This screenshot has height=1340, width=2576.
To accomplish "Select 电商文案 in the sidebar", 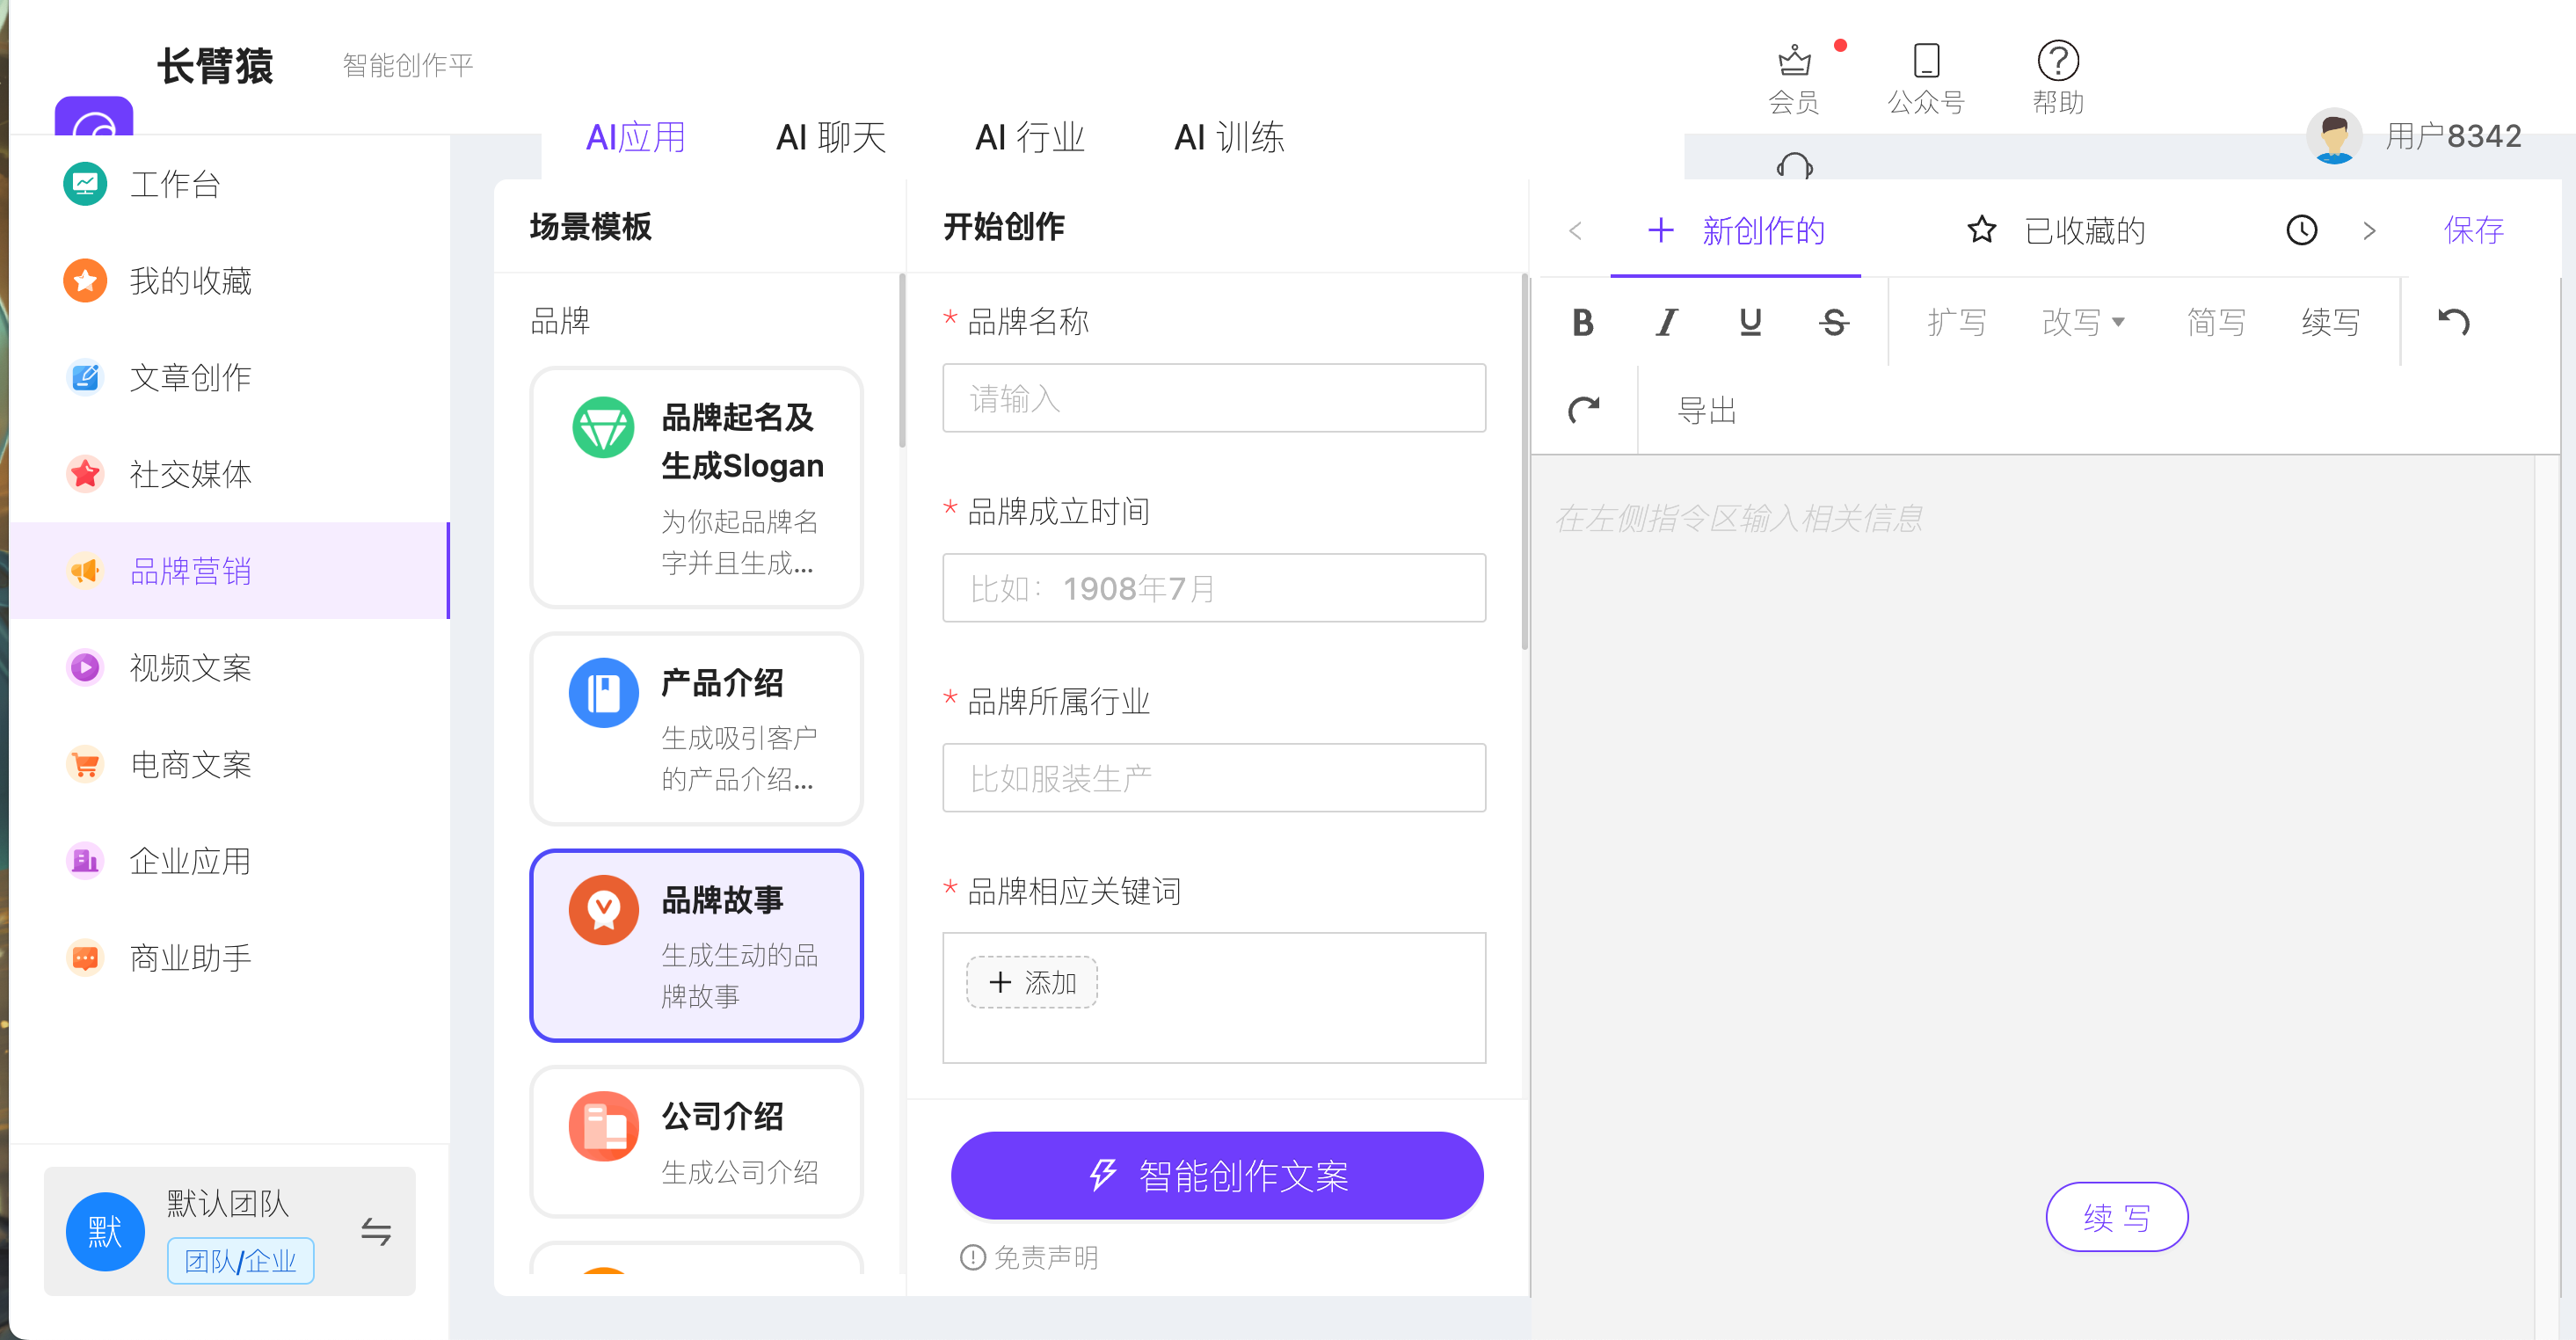I will click(190, 764).
